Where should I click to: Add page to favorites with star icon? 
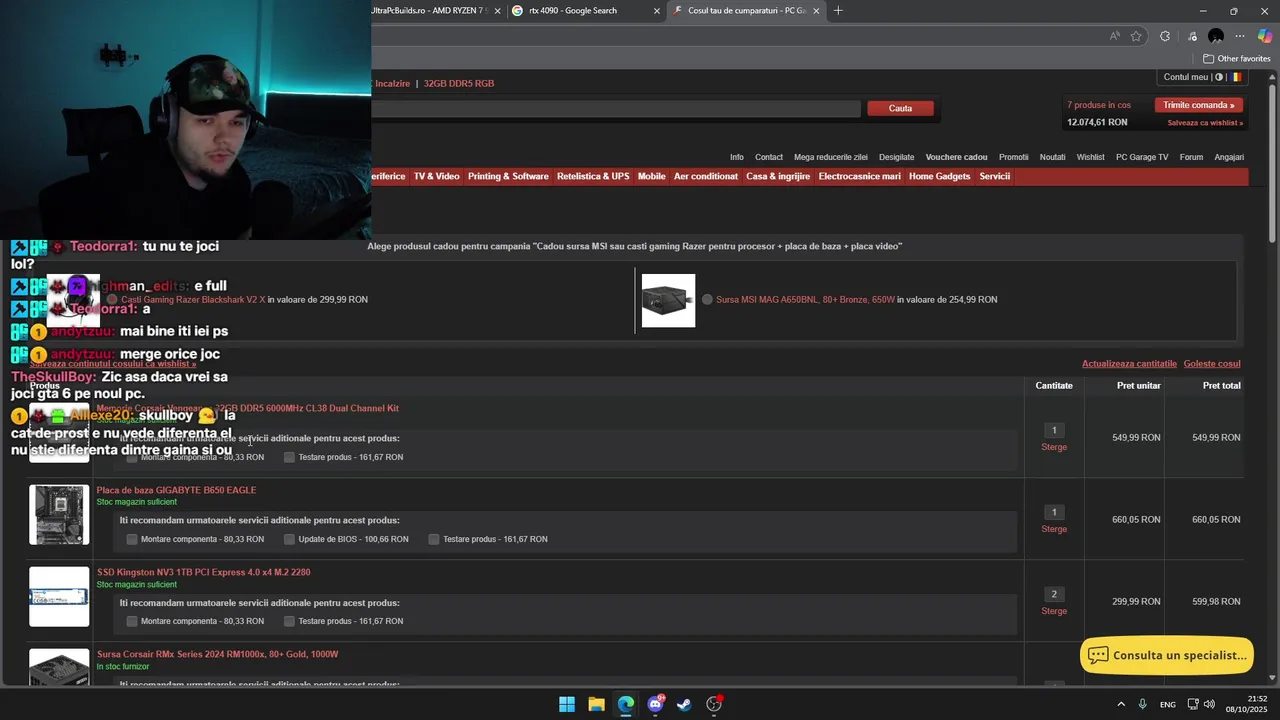pos(1136,36)
